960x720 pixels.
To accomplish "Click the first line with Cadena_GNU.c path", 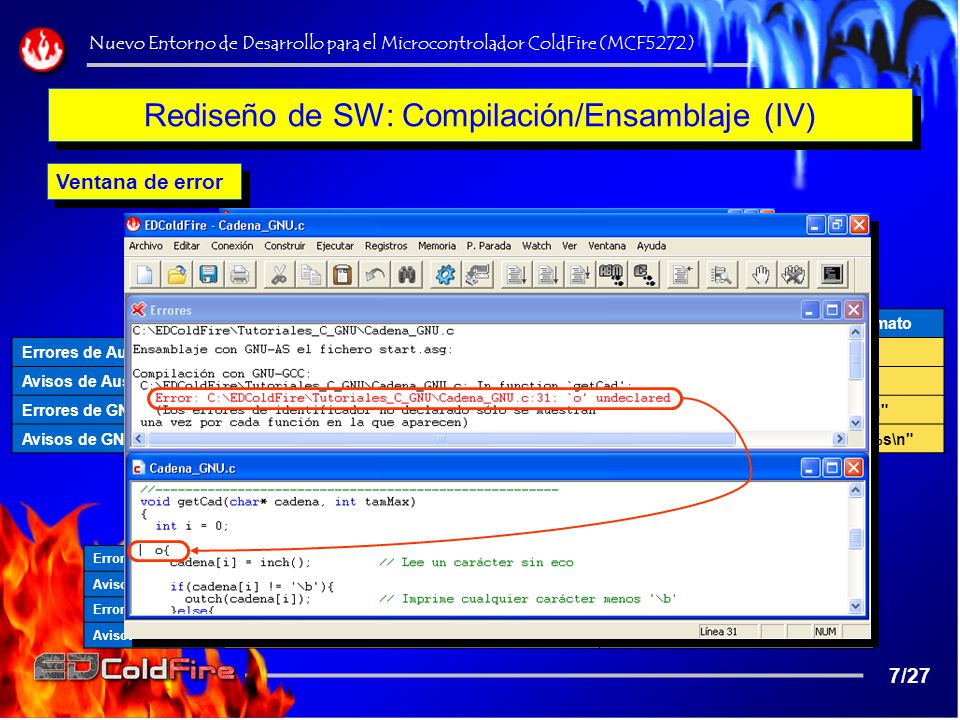I will [293, 331].
